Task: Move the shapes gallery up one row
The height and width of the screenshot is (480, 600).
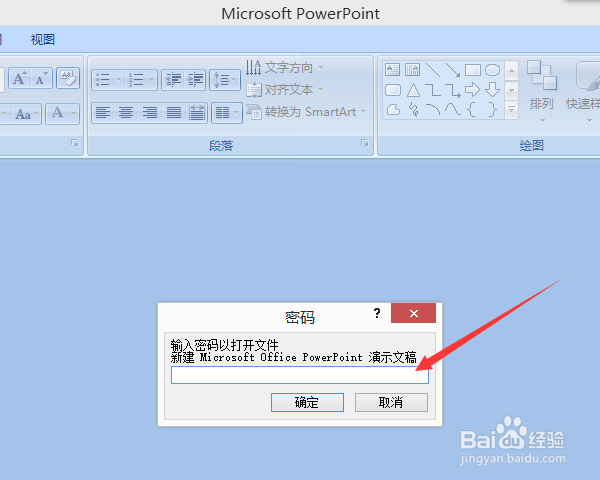Action: coord(512,70)
